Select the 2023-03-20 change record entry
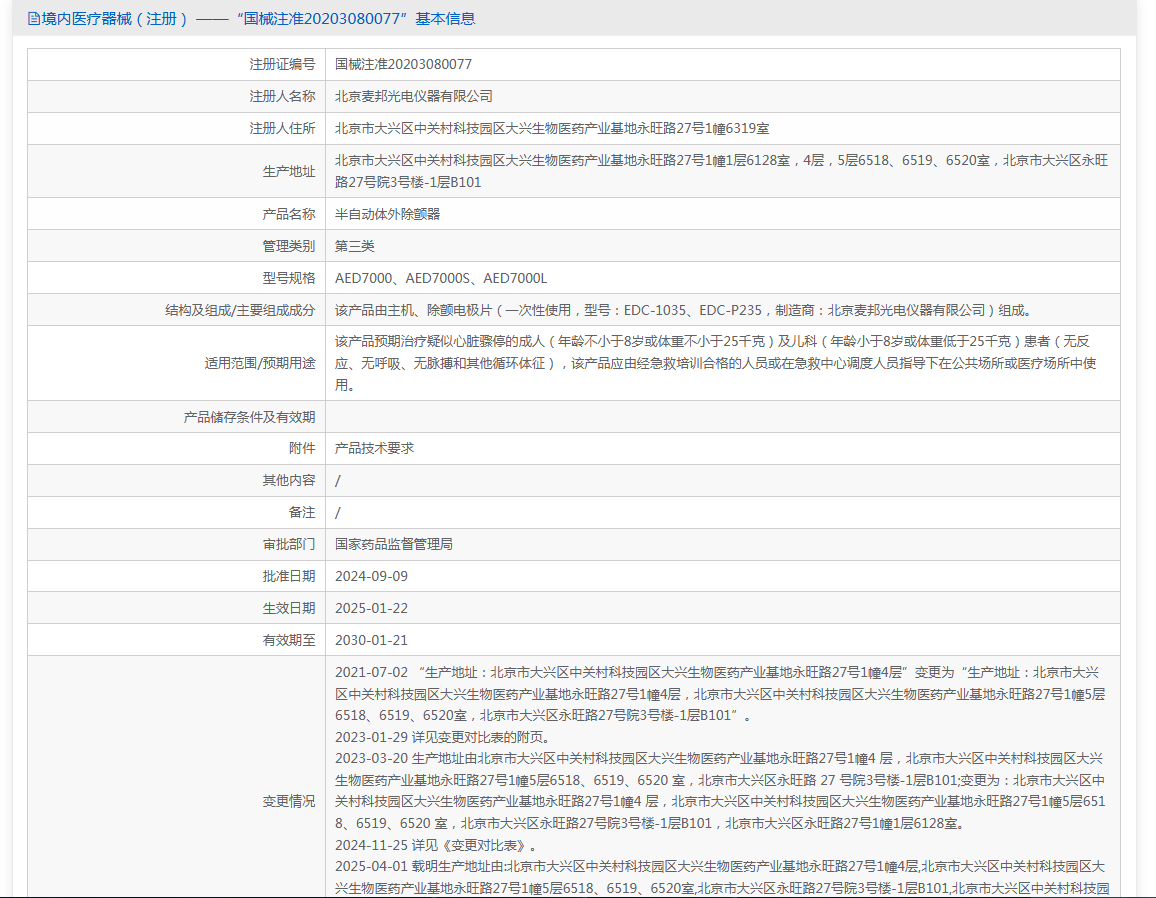Screen dimensions: 1156x898 click(x=720, y=791)
